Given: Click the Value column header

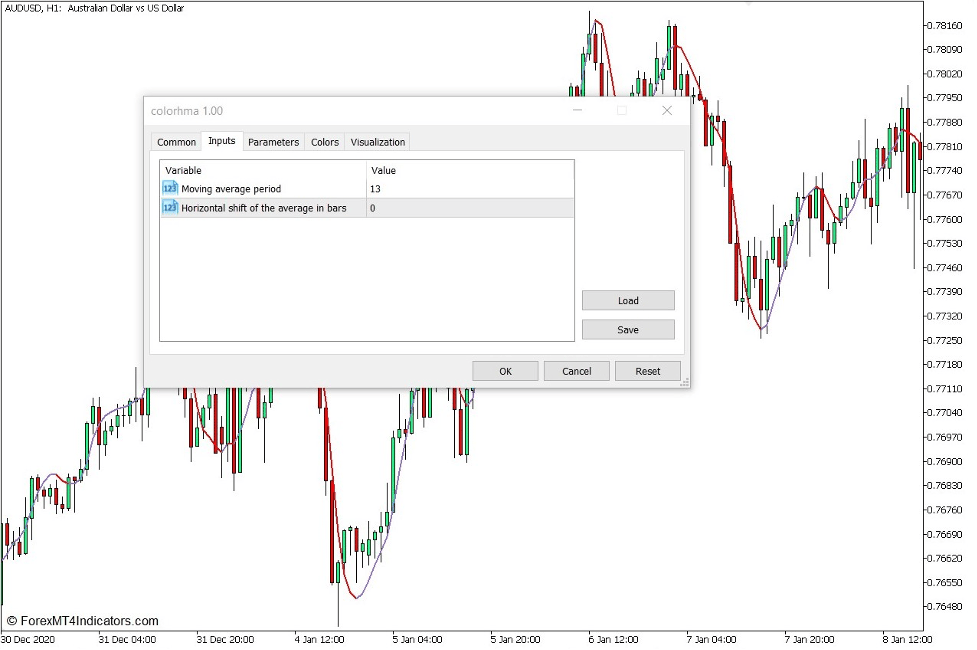Looking at the screenshot, I should [381, 169].
